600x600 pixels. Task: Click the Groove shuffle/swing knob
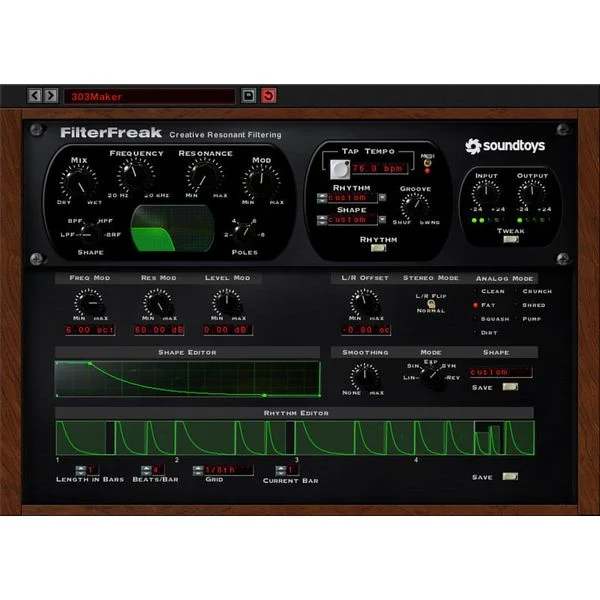tap(415, 207)
